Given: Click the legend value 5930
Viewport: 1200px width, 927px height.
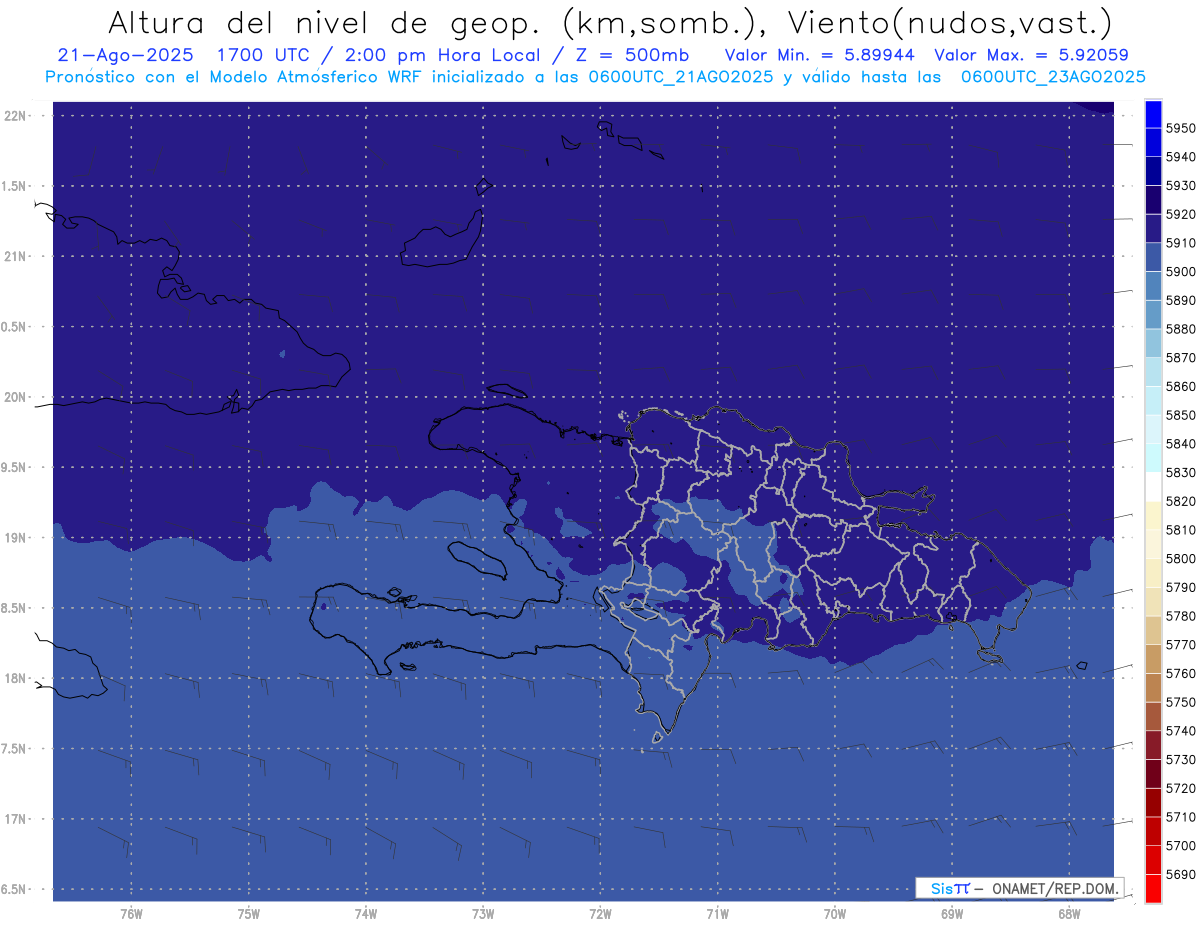Looking at the screenshot, I should pos(1180,186).
